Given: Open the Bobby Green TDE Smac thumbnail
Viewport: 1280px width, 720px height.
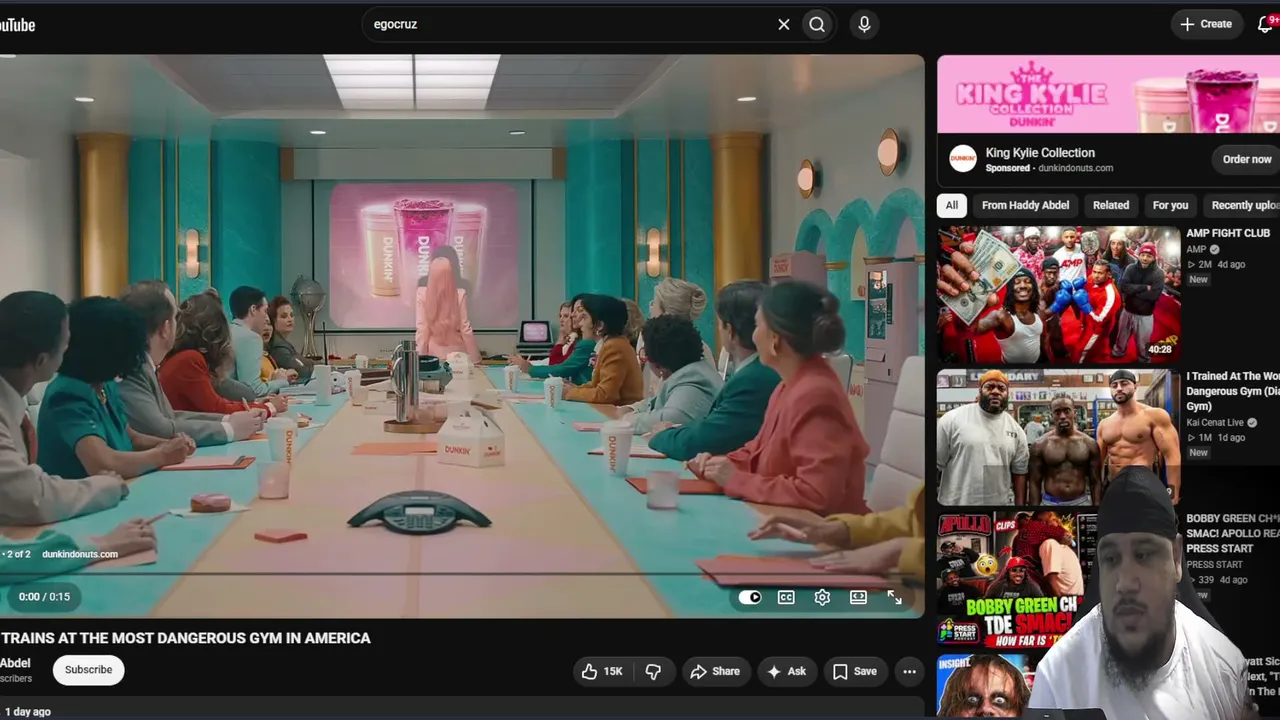Looking at the screenshot, I should click(1018, 578).
